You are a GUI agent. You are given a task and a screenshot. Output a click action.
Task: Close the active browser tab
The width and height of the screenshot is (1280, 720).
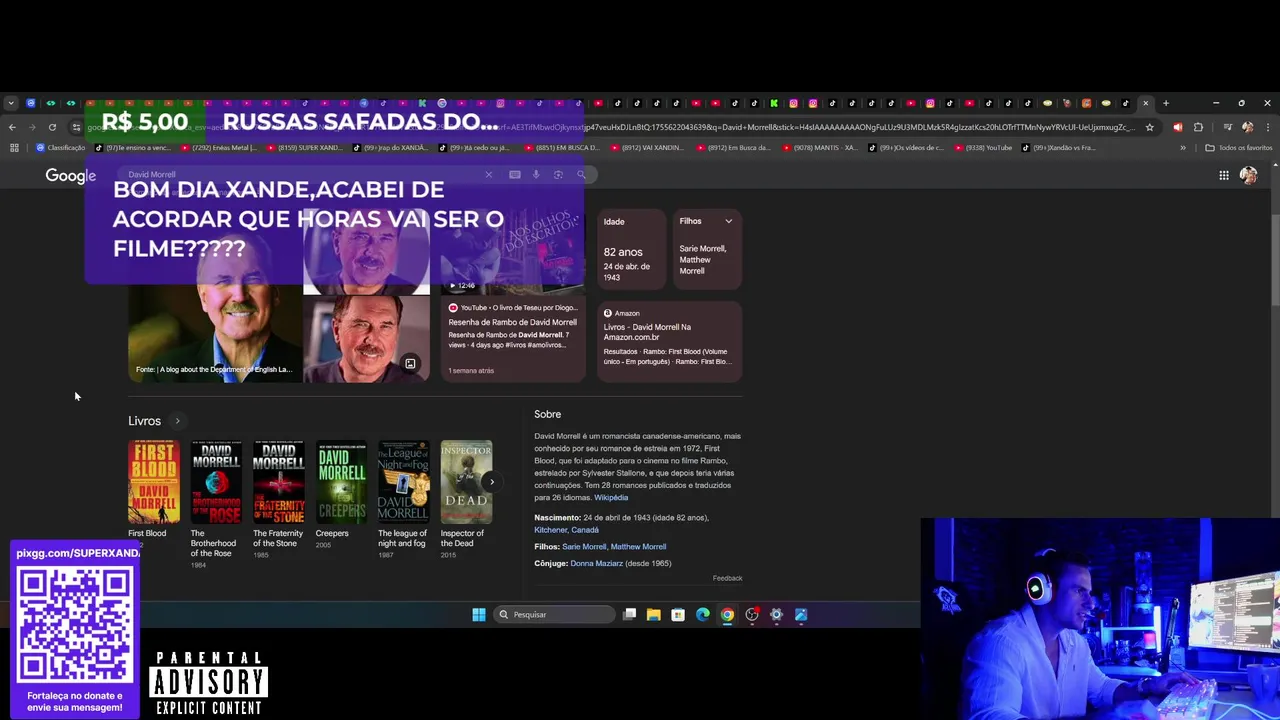tap(1146, 103)
